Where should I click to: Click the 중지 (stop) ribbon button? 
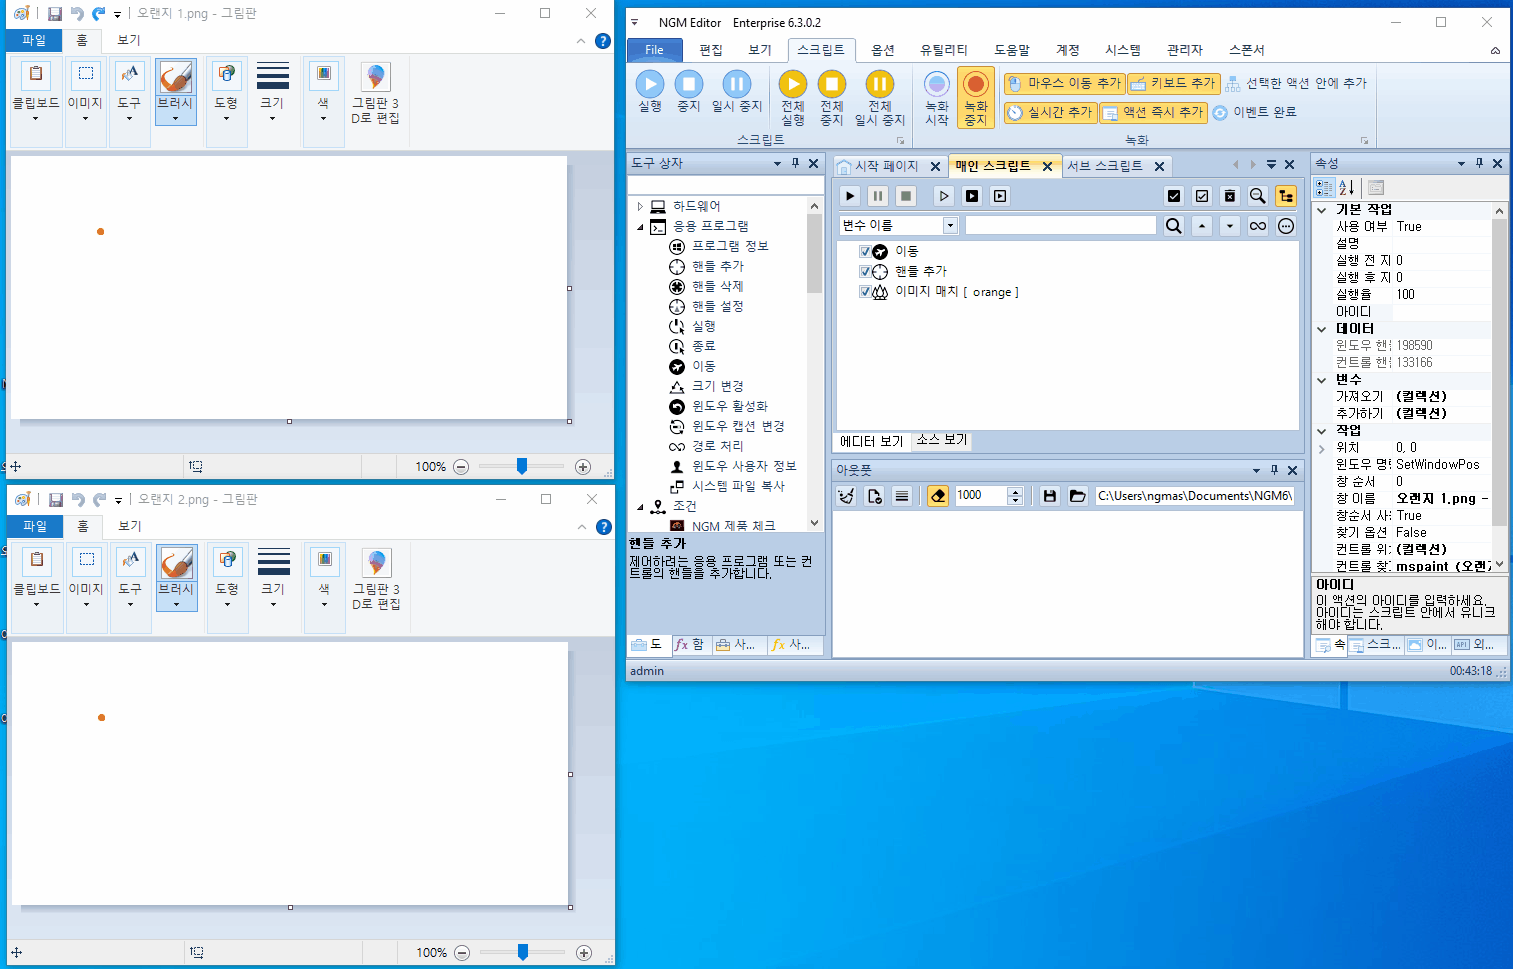[x=689, y=92]
